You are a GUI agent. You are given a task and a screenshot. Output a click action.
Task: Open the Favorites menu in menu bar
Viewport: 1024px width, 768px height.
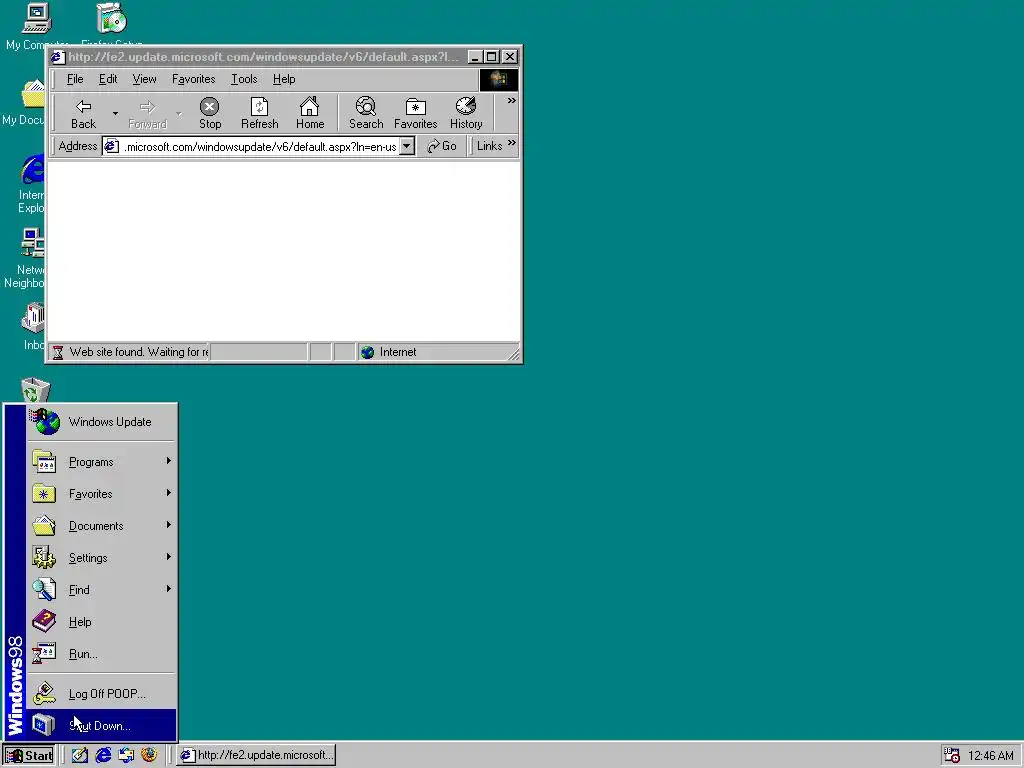coord(193,79)
